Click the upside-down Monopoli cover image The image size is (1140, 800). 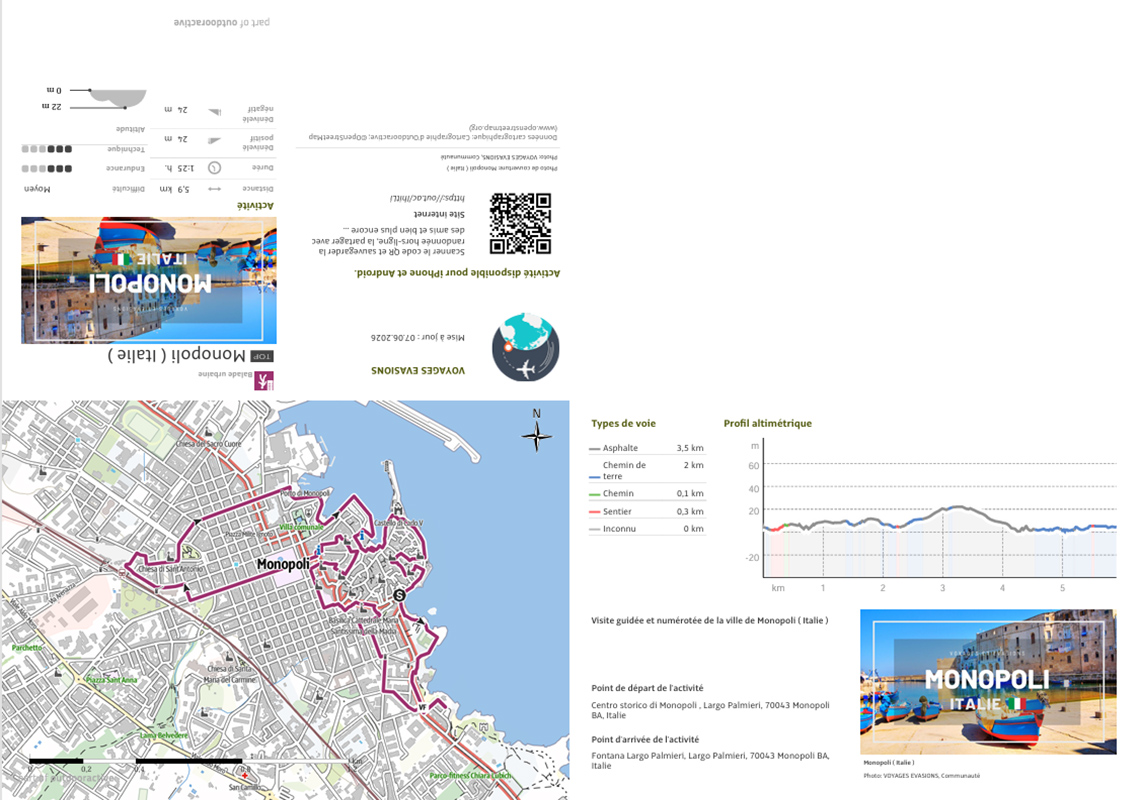click(149, 280)
